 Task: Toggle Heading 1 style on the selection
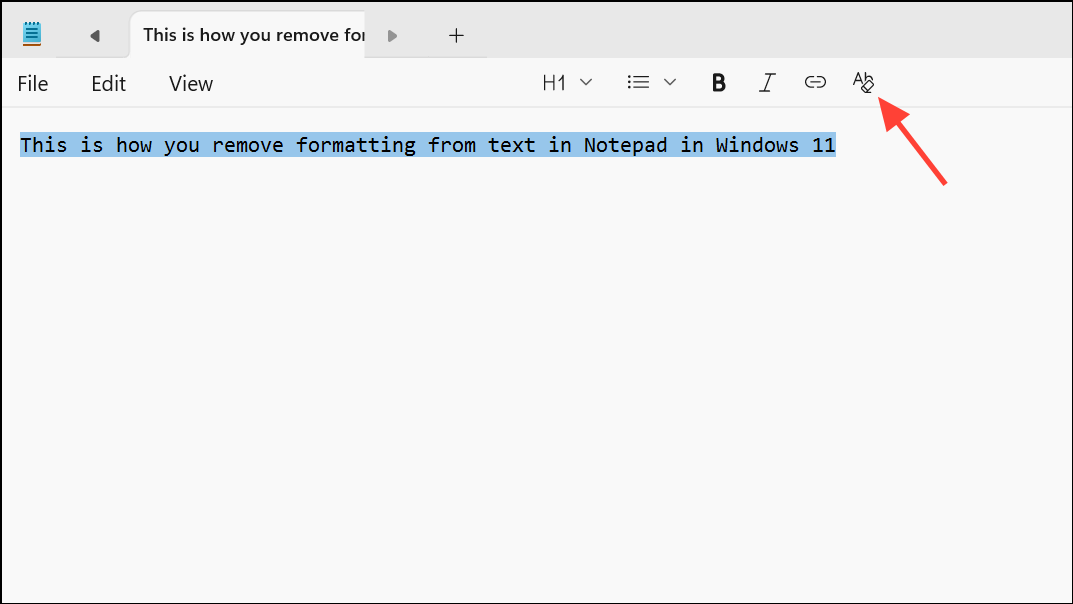coord(556,82)
